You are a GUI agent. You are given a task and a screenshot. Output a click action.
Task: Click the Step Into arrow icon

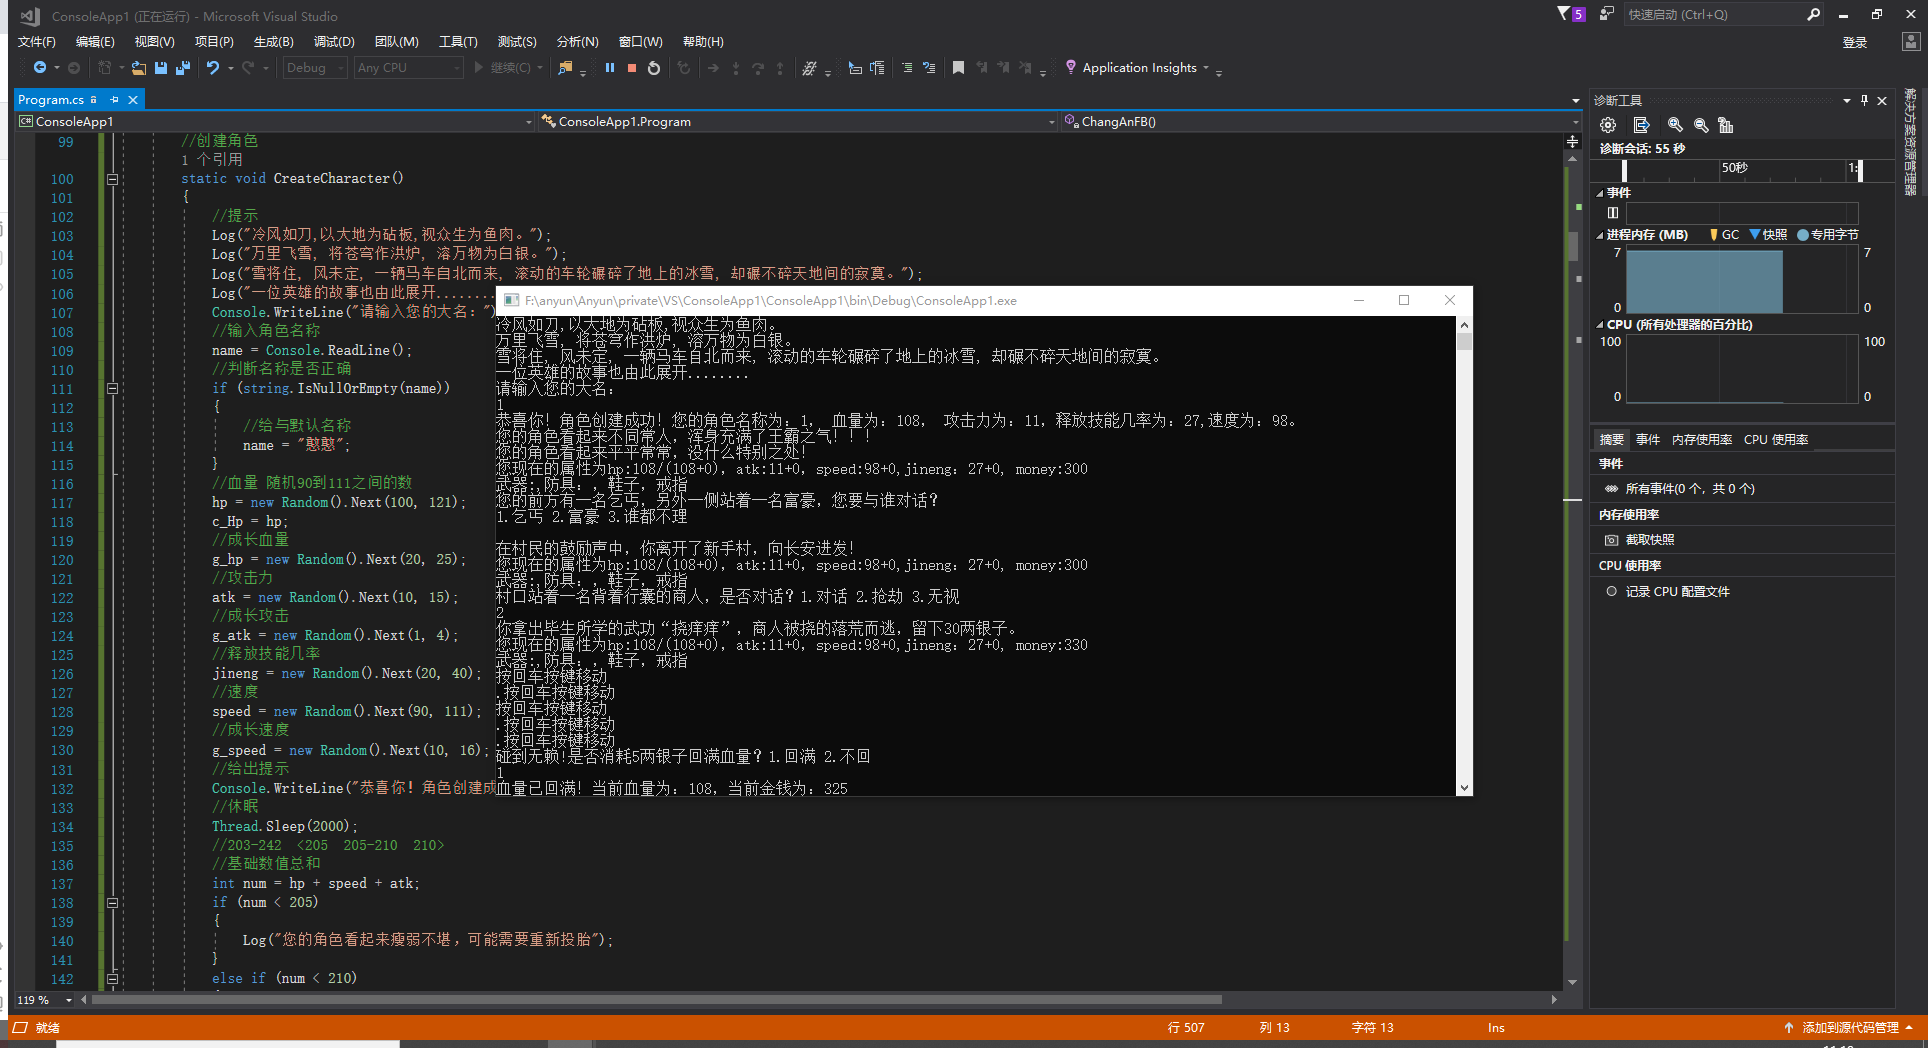coord(736,68)
